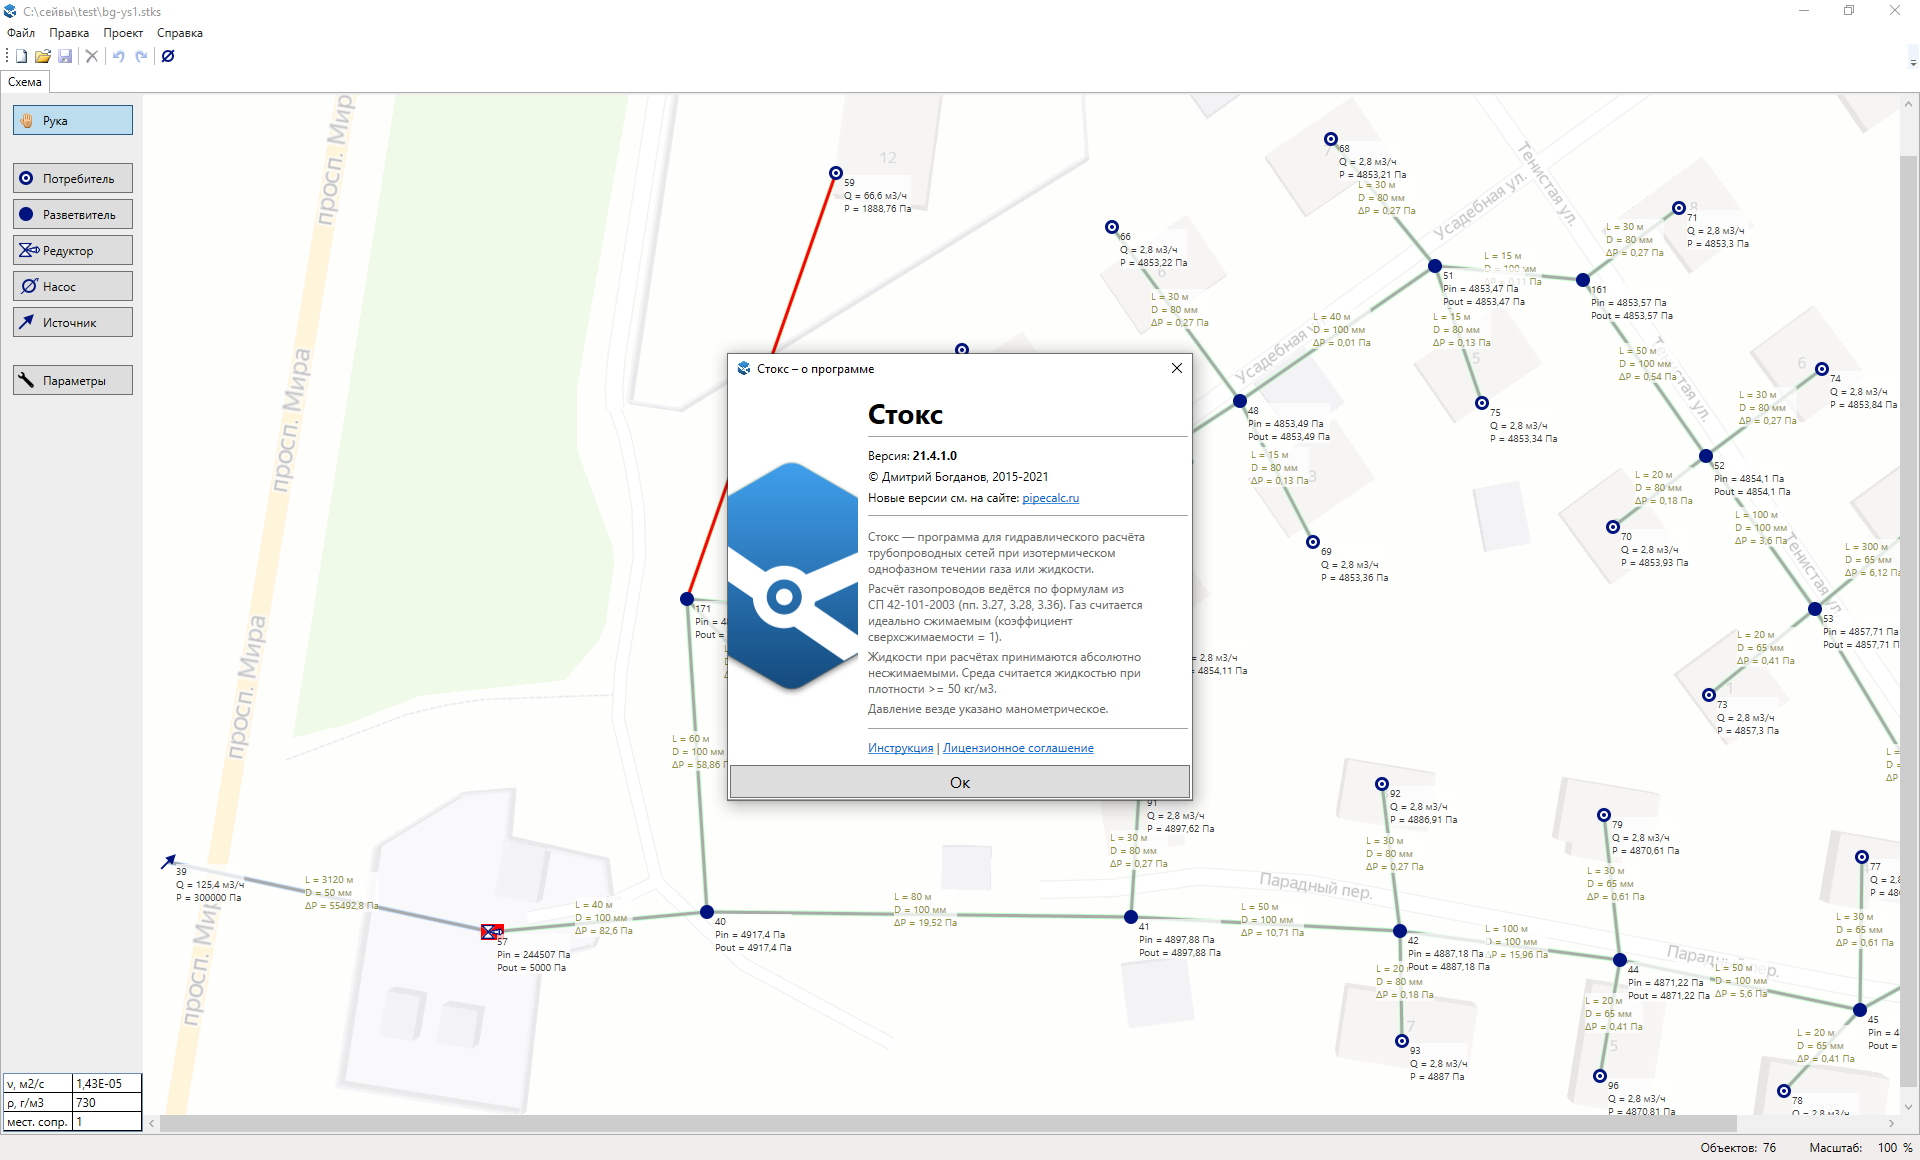Open the Инструкция link
The height and width of the screenshot is (1160, 1920).
tap(900, 748)
